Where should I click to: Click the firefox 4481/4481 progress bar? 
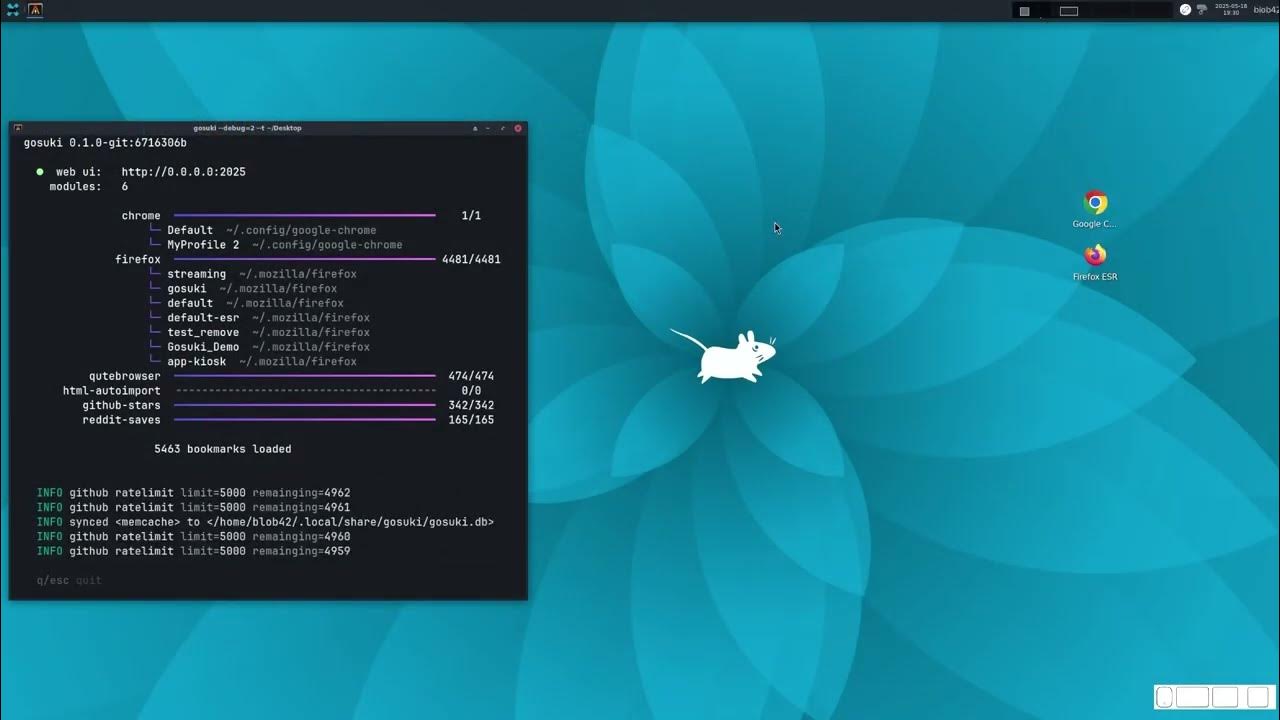[x=304, y=259]
